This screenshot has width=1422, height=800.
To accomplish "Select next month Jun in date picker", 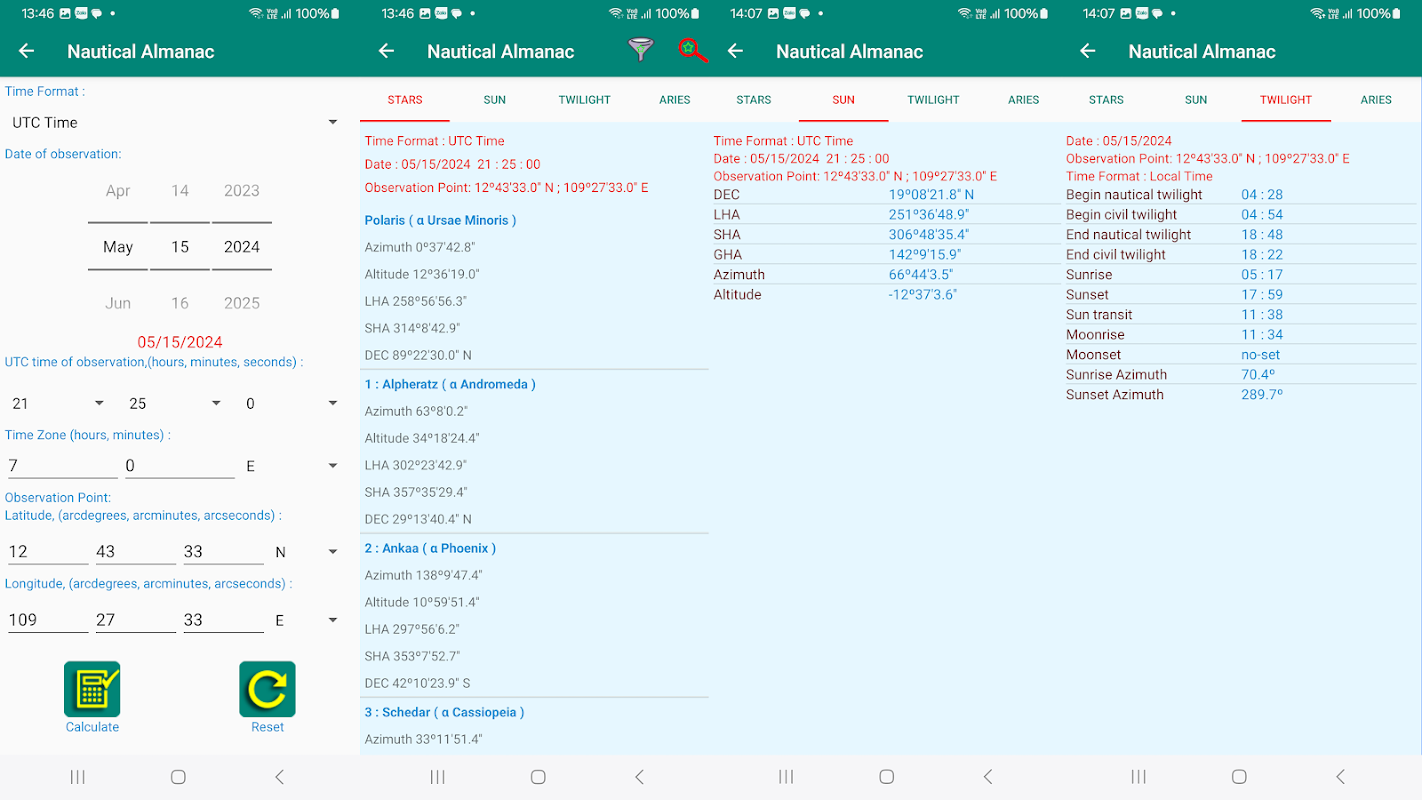I will tap(118, 303).
